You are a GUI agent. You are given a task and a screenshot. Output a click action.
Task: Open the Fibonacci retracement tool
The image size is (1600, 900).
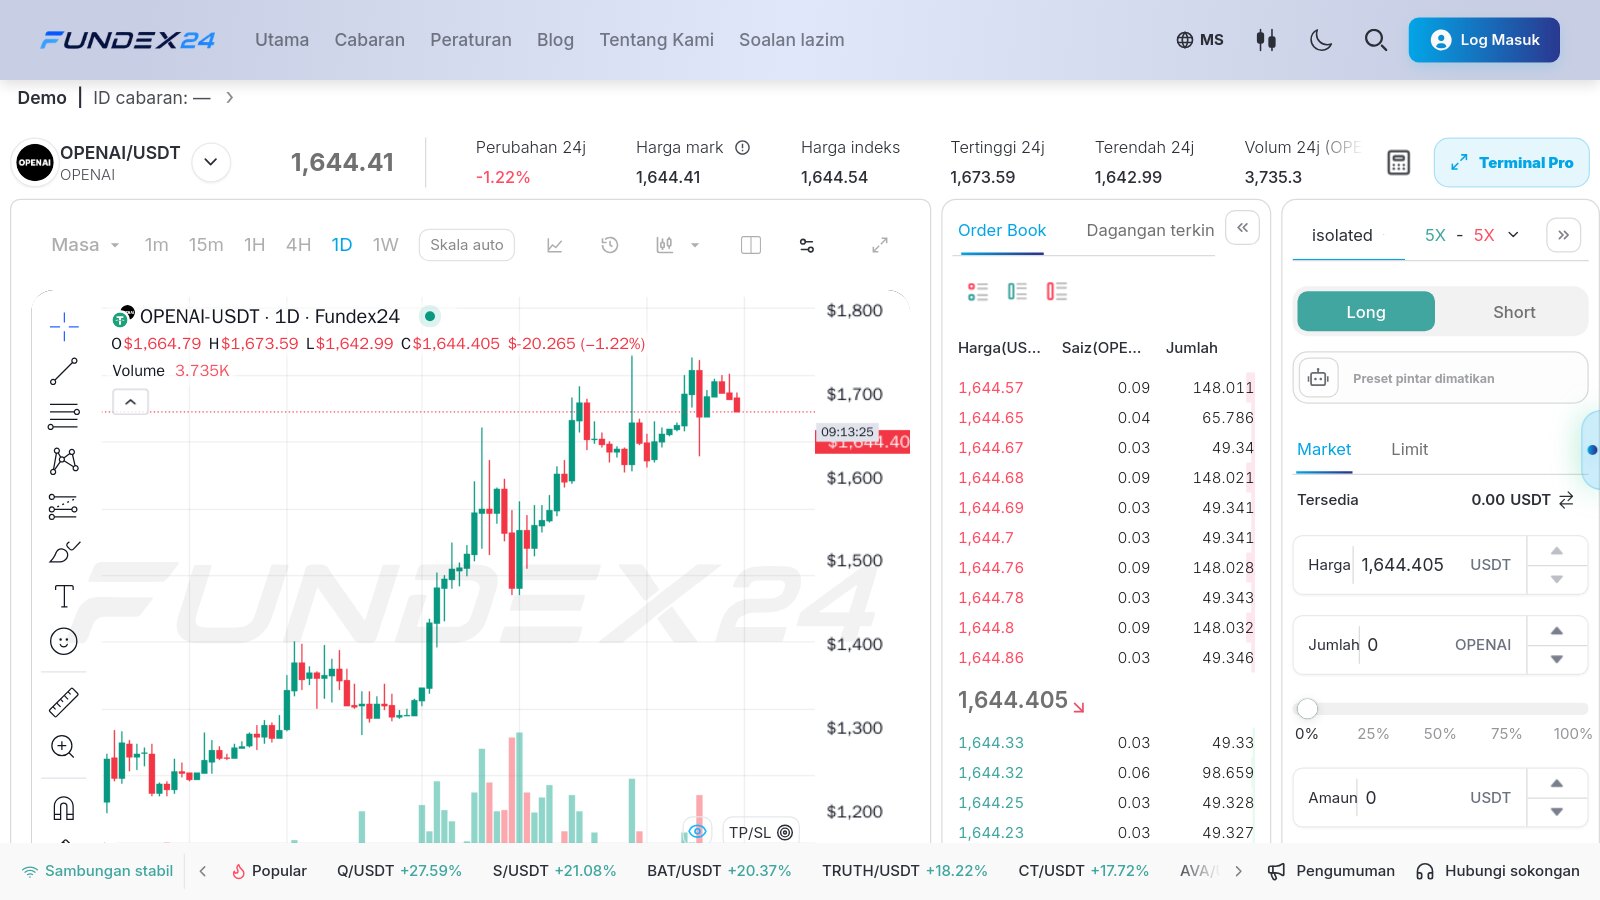pos(64,416)
